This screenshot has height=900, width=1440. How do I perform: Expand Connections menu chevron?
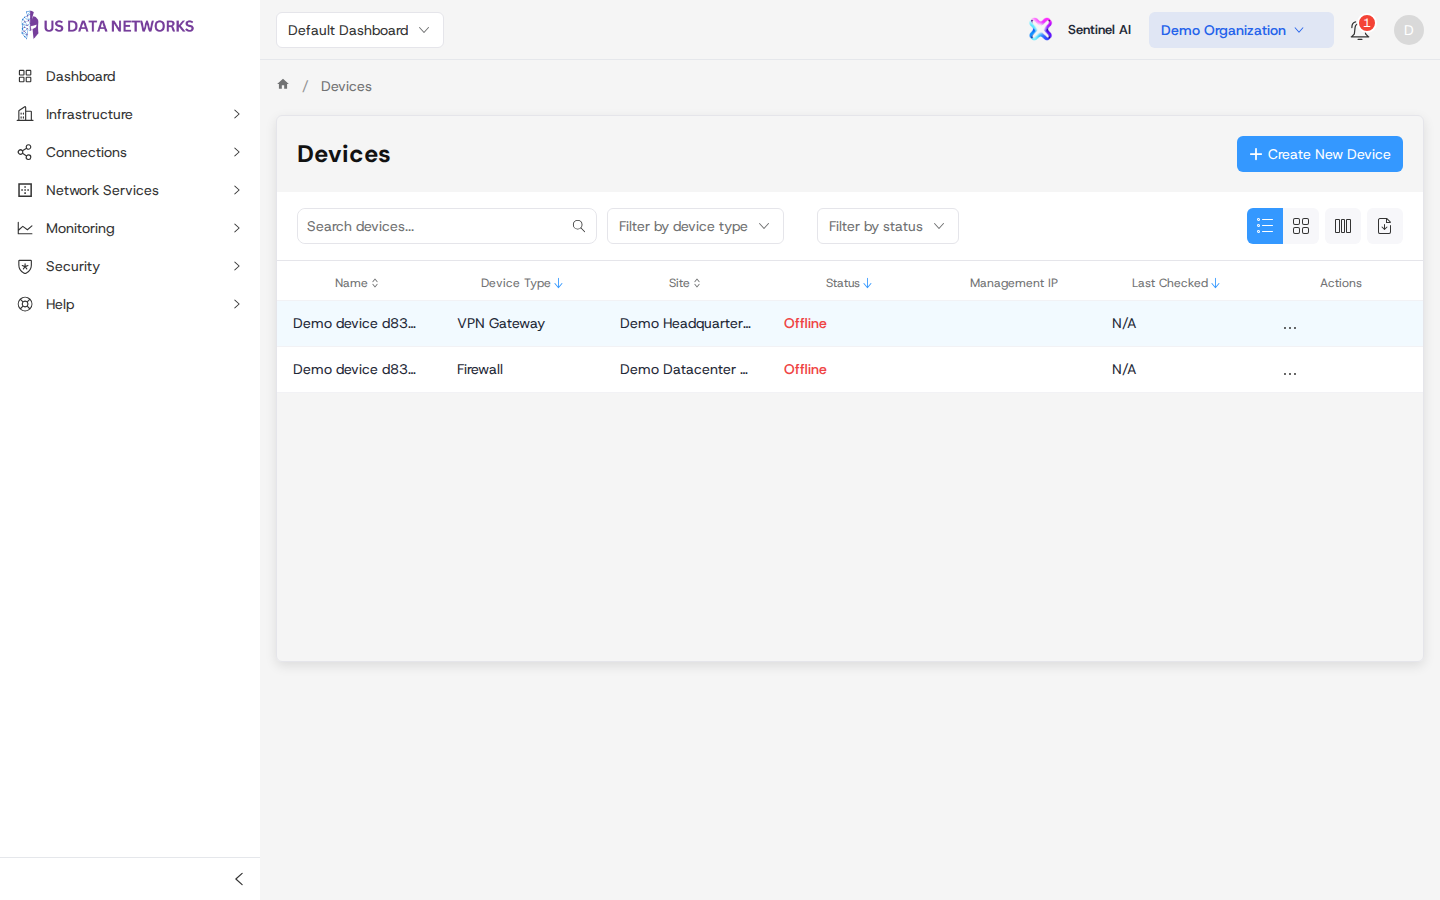237,152
